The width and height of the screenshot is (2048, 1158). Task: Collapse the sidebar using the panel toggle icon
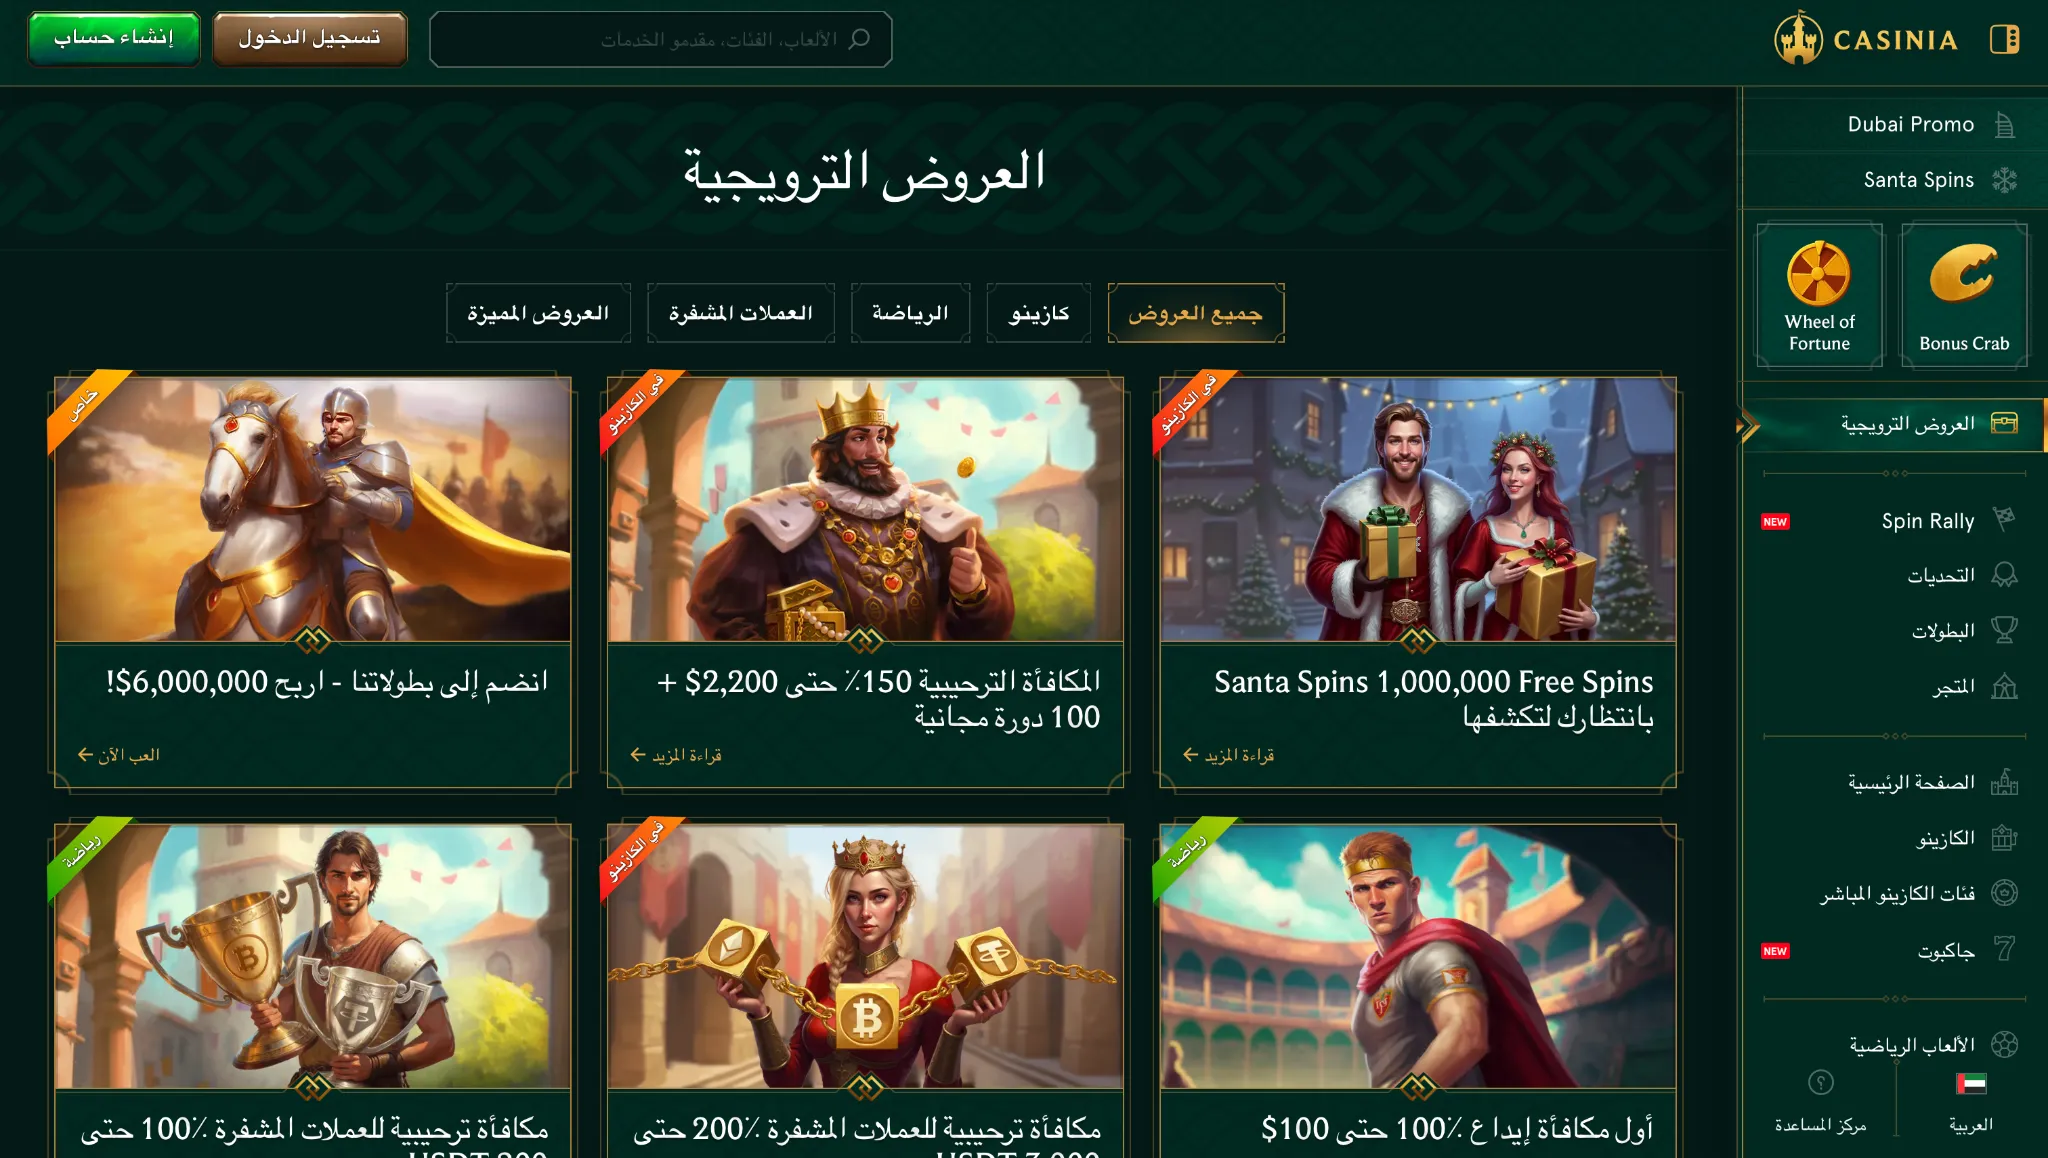click(x=2004, y=40)
